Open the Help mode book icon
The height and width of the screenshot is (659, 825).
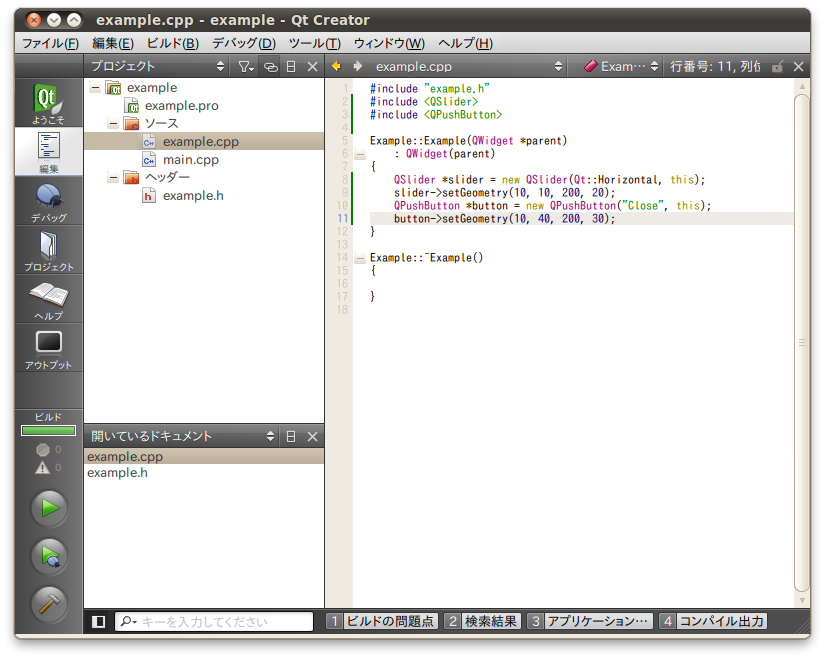coord(48,299)
